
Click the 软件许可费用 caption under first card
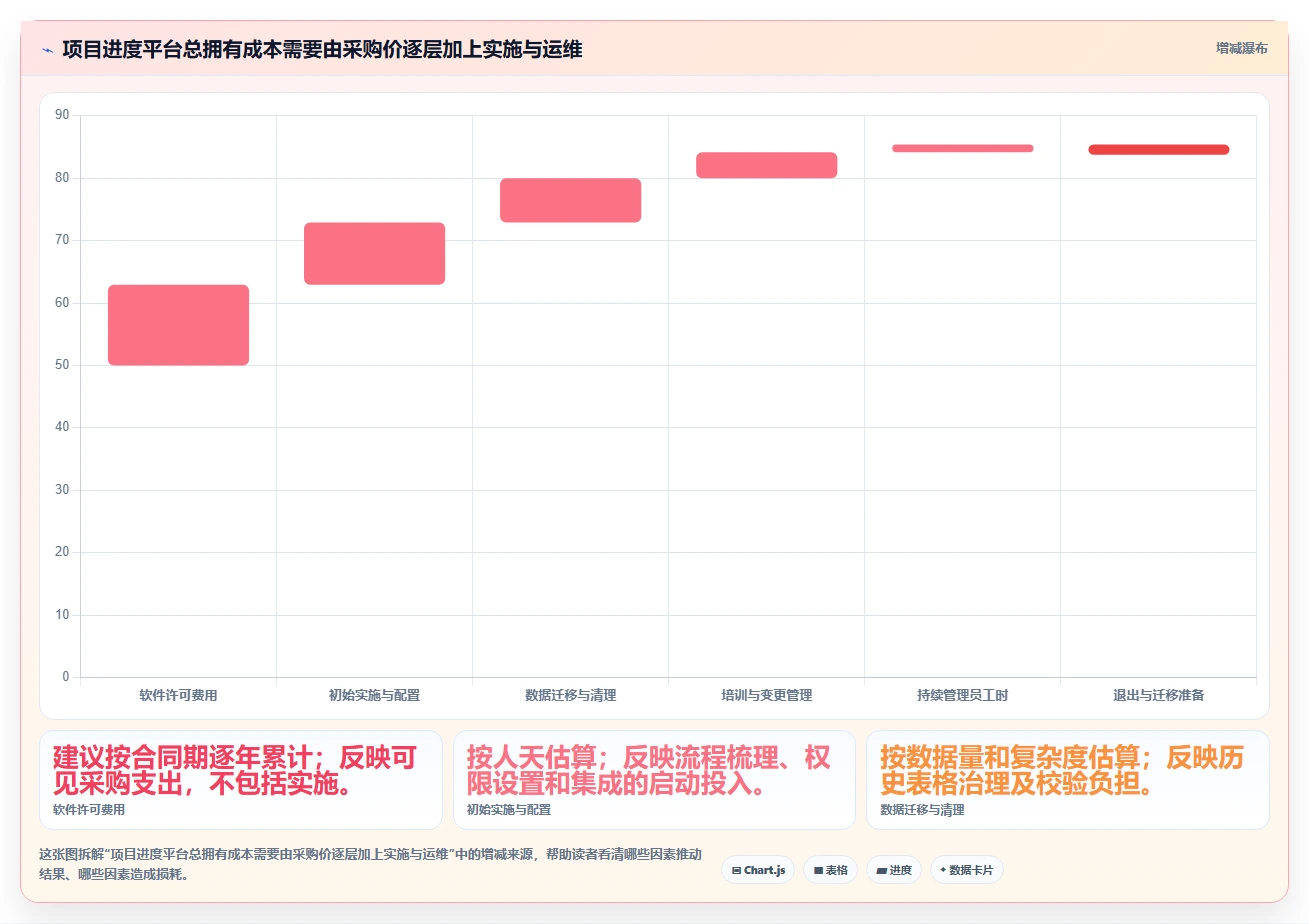(89, 810)
